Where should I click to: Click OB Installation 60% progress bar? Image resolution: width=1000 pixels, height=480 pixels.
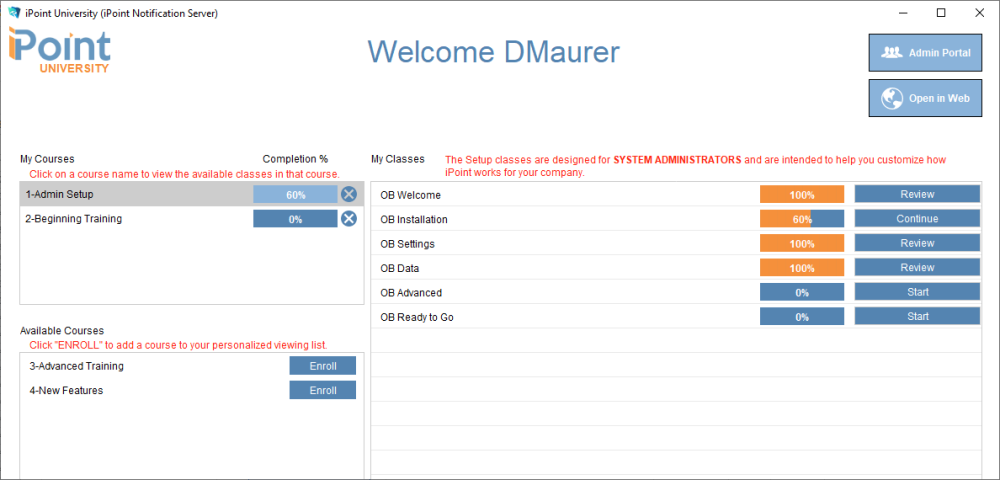click(x=802, y=219)
